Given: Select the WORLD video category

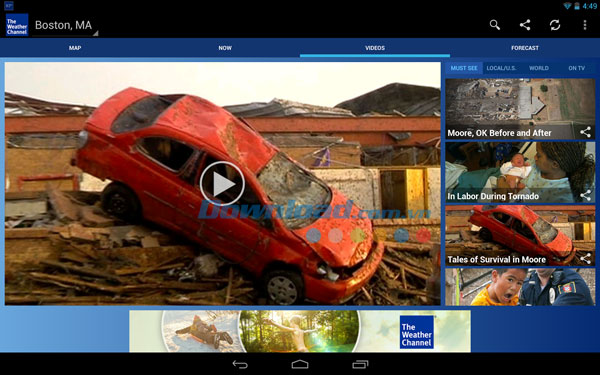Looking at the screenshot, I should (x=539, y=68).
